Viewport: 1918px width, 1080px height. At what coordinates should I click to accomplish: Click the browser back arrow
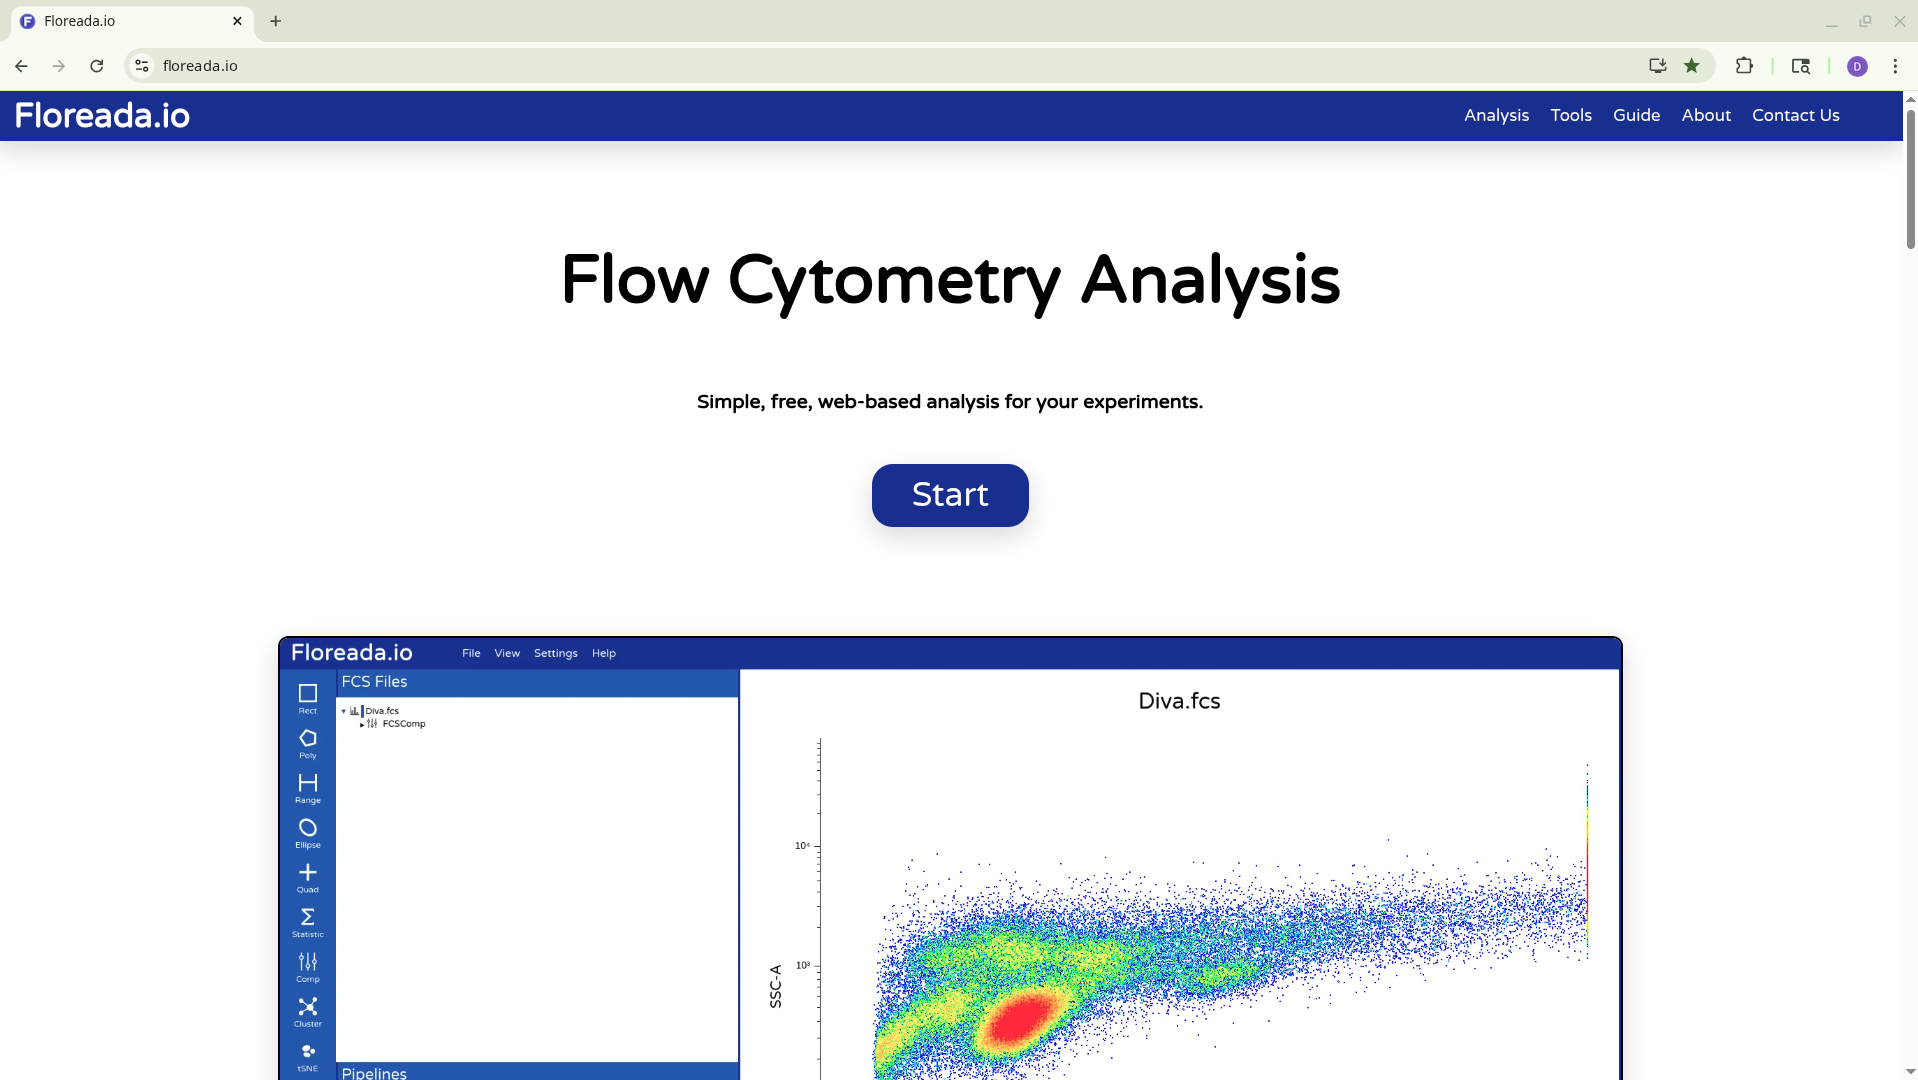point(21,66)
